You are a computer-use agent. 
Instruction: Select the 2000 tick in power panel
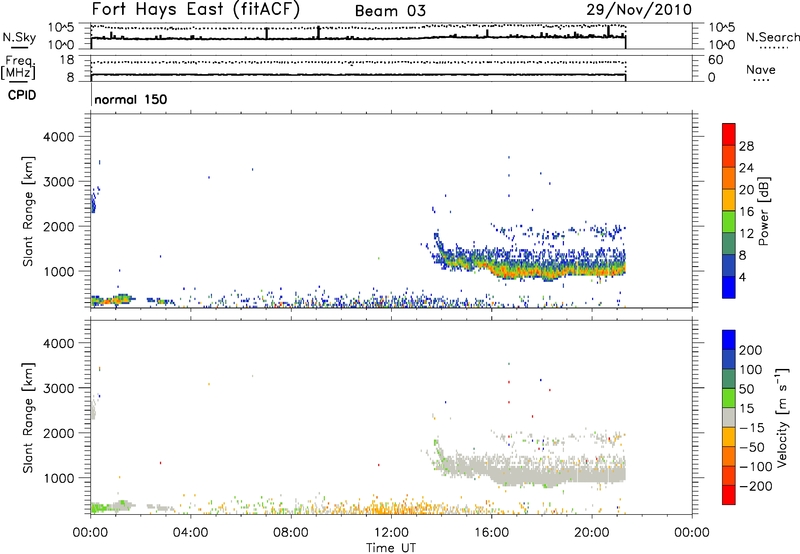58,226
